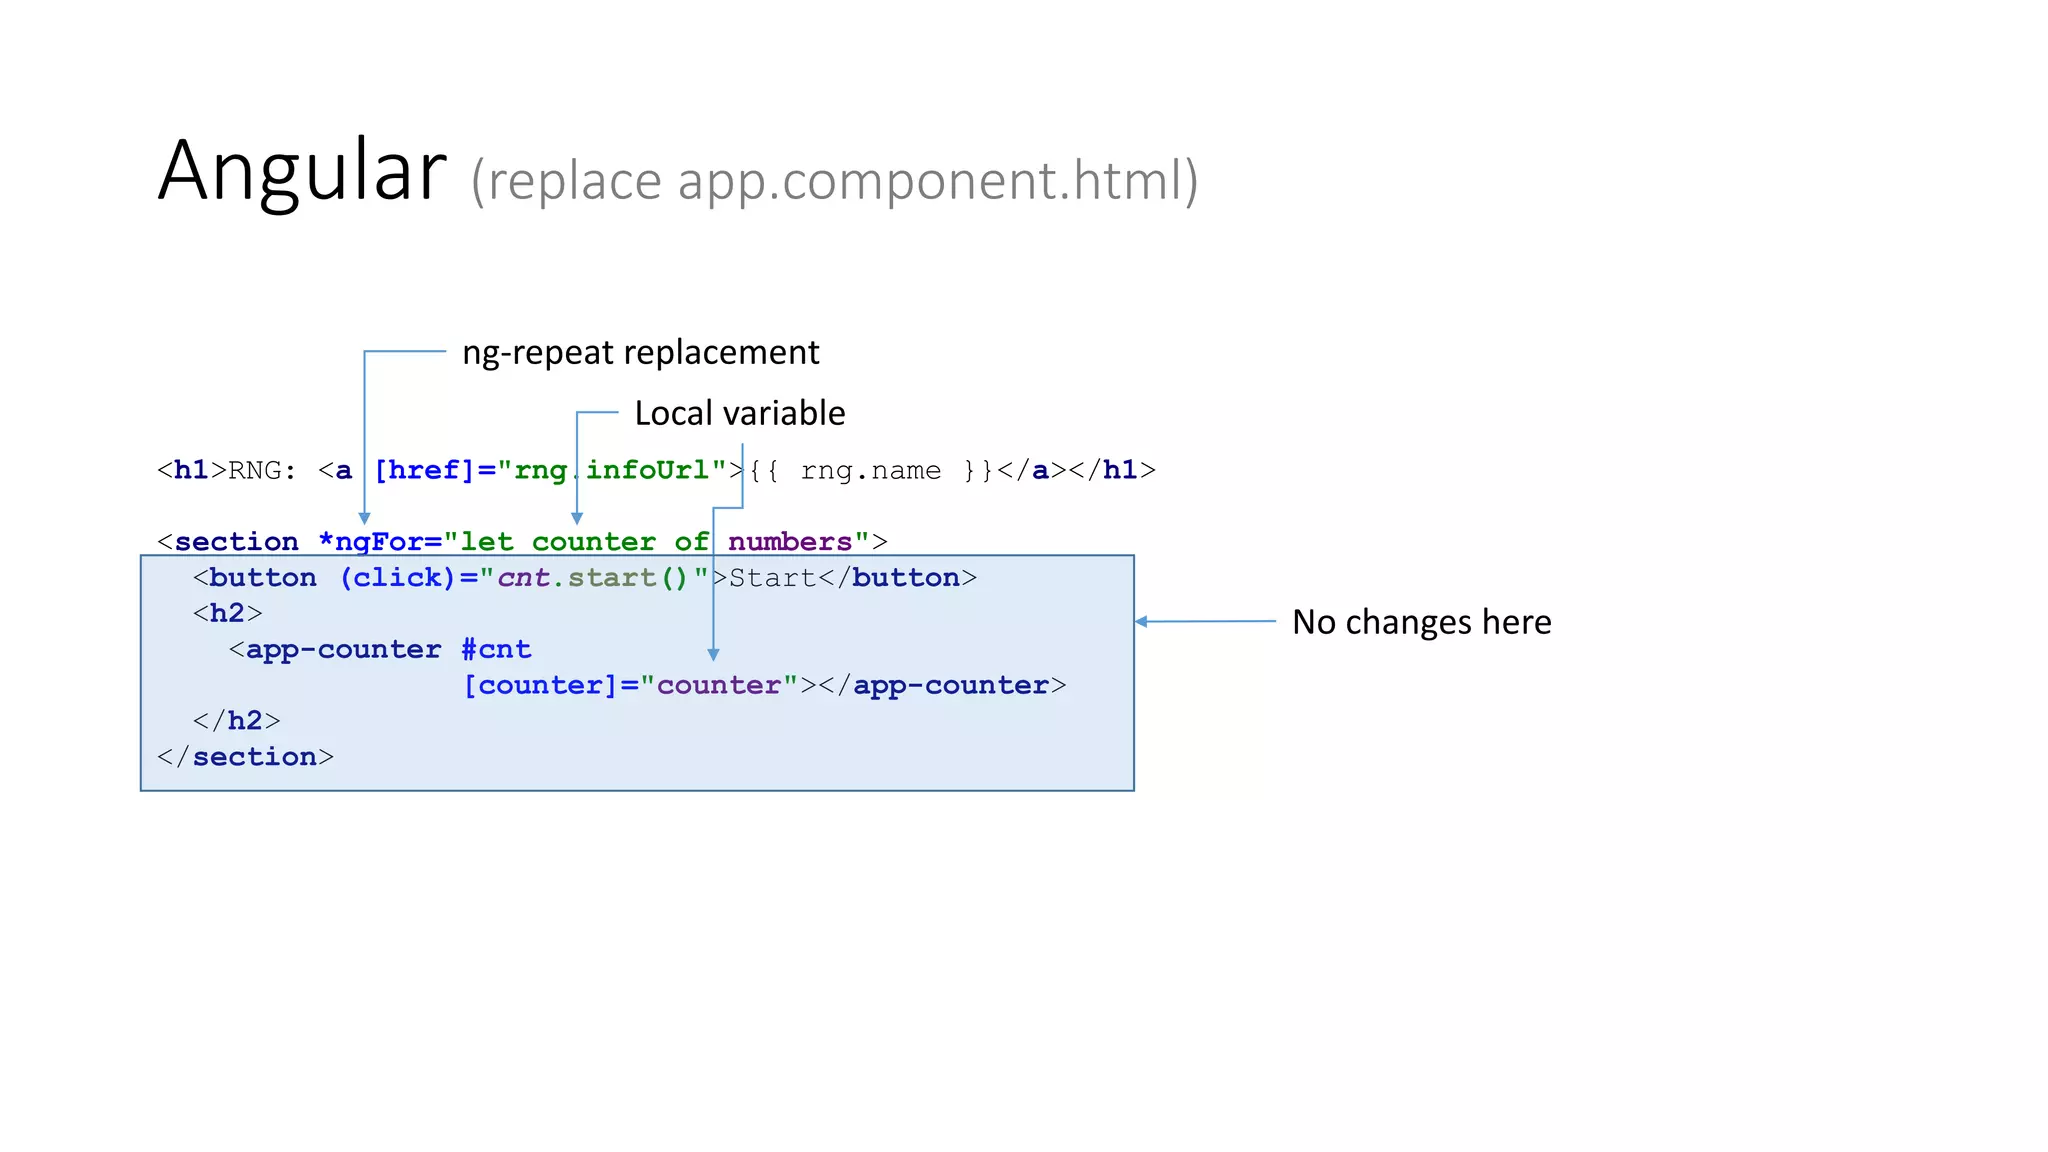This screenshot has width=2048, height=1152.
Task: Click the '(replace app.component.html)' subtitle
Action: pyautogui.click(x=835, y=181)
